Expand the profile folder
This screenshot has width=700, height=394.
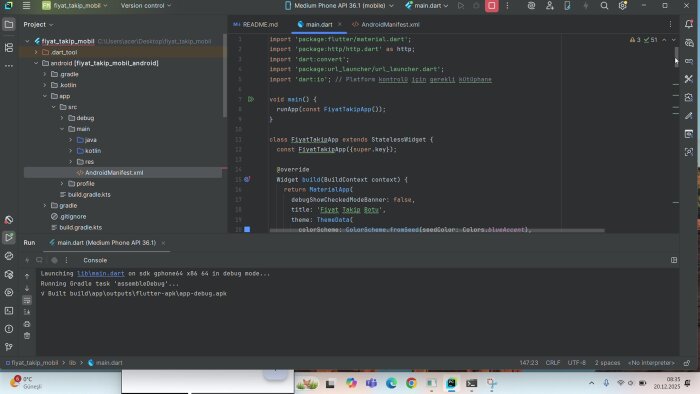tap(62, 183)
